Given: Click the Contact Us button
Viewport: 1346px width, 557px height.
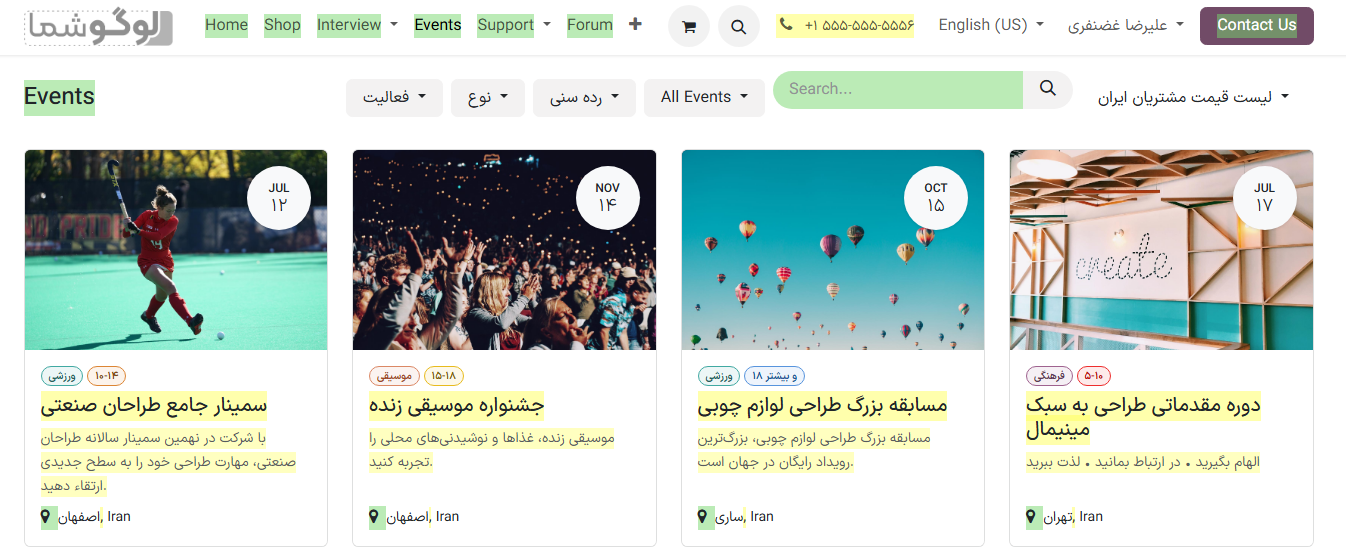Looking at the screenshot, I should (x=1256, y=26).
